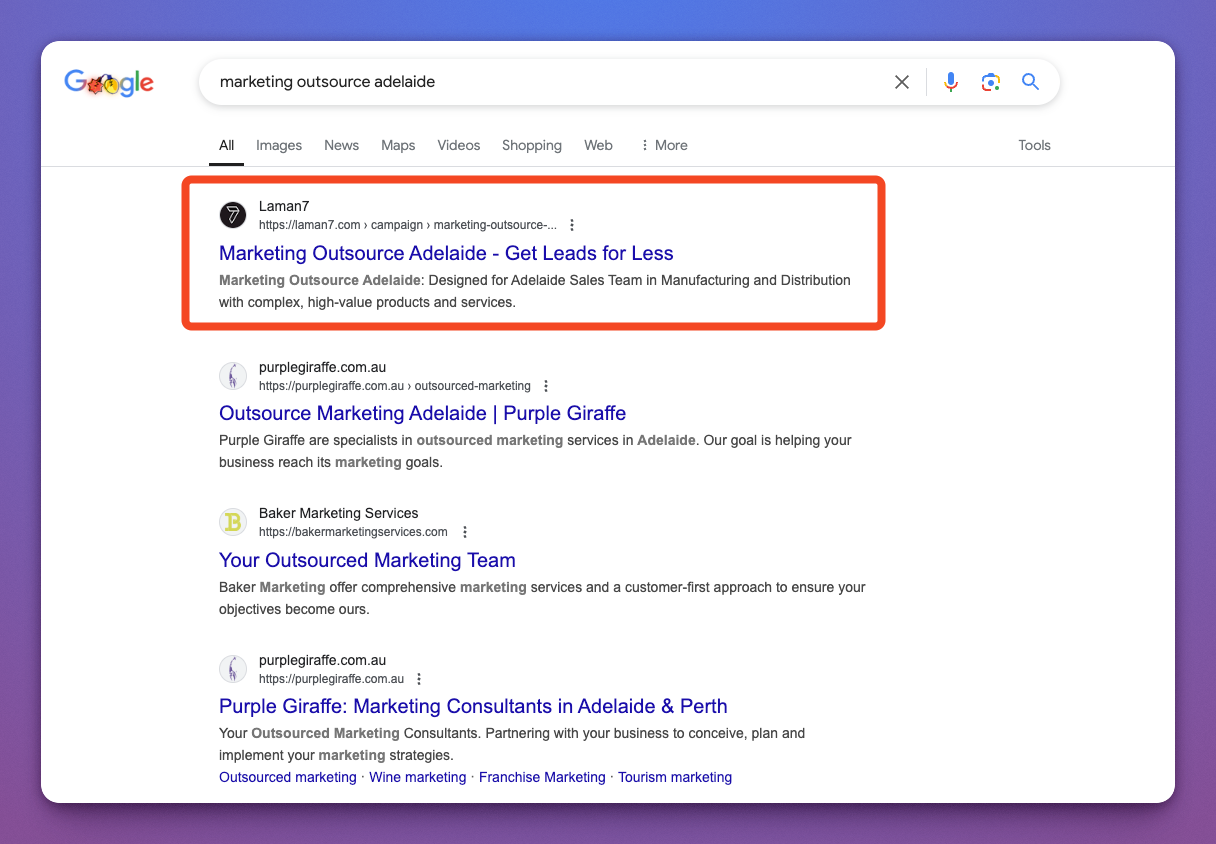Switch to the Maps tab

point(398,145)
